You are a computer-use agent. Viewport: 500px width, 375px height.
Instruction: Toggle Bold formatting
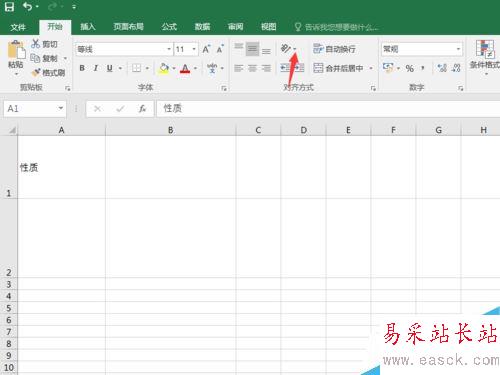tap(82, 68)
